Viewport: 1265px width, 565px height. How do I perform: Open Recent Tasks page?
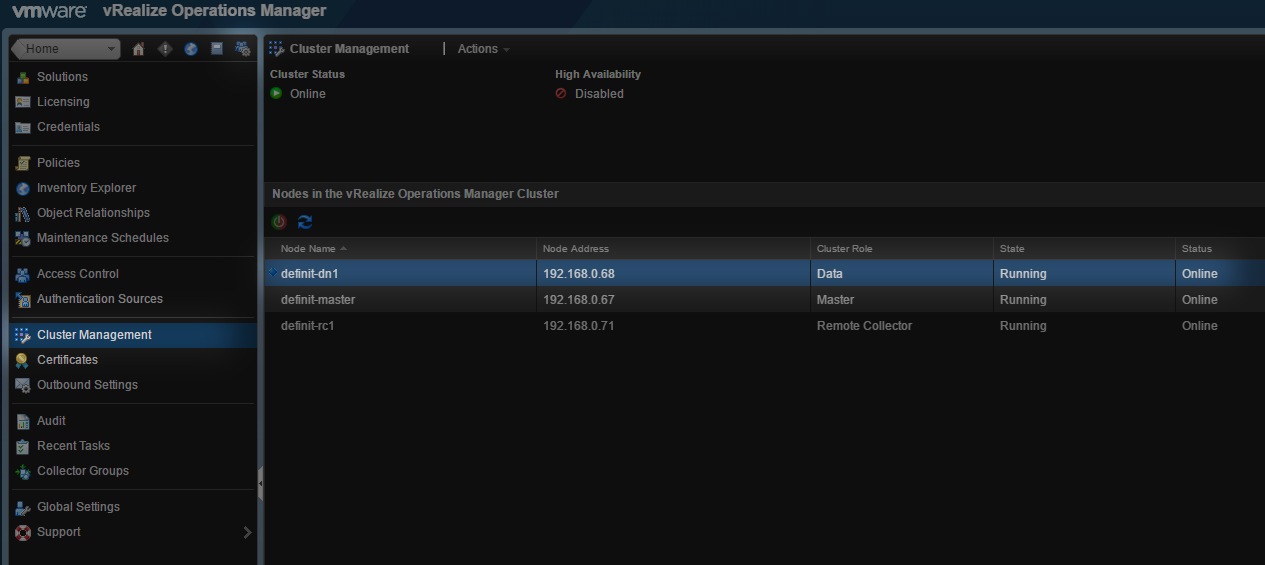(73, 446)
